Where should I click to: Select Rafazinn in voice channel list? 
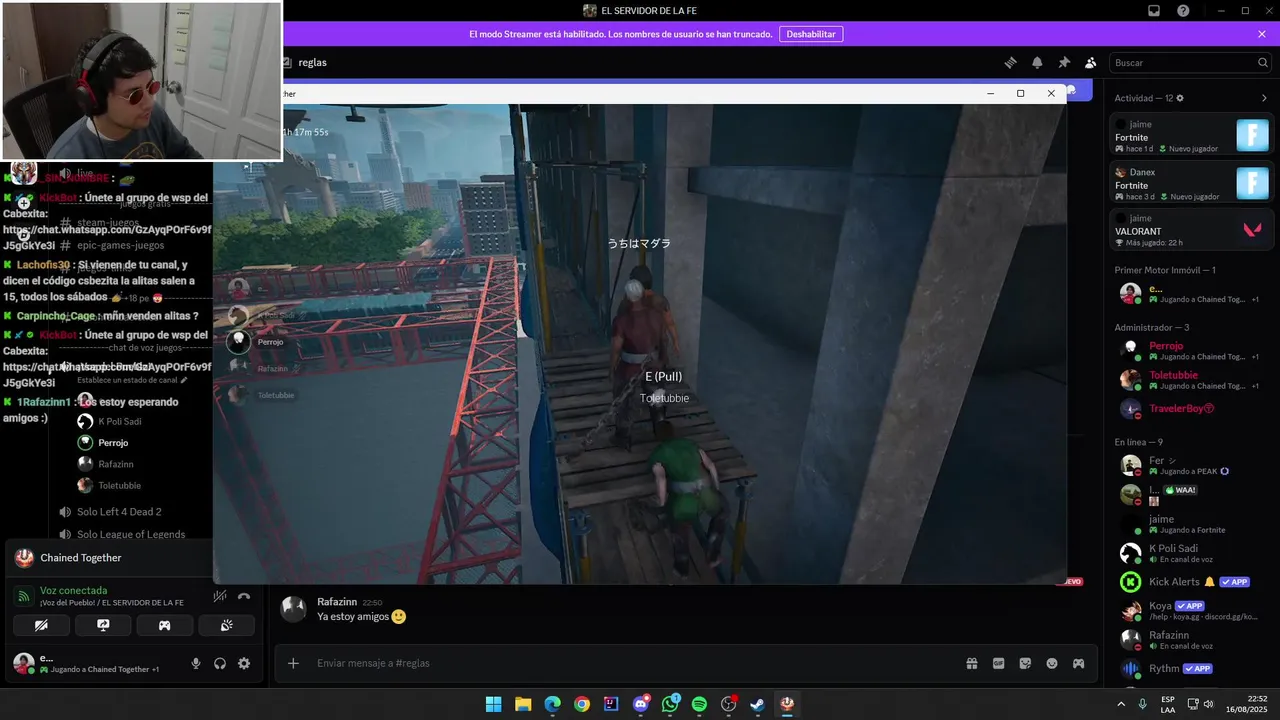(x=115, y=464)
